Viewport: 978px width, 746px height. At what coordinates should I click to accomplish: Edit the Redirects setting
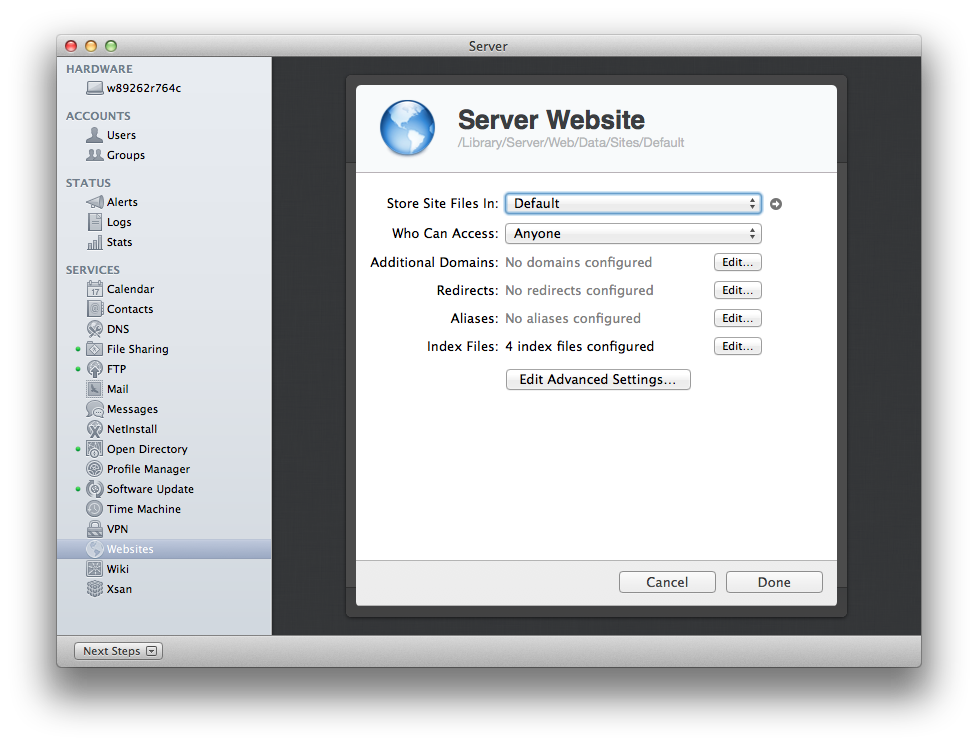pyautogui.click(x=737, y=291)
